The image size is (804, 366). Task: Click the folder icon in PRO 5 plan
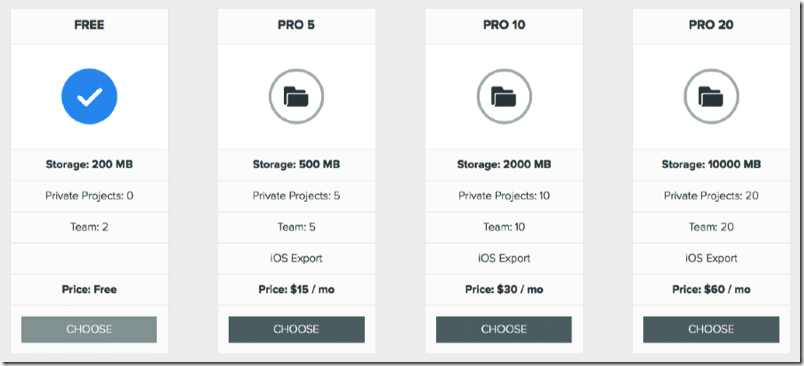tap(296, 96)
